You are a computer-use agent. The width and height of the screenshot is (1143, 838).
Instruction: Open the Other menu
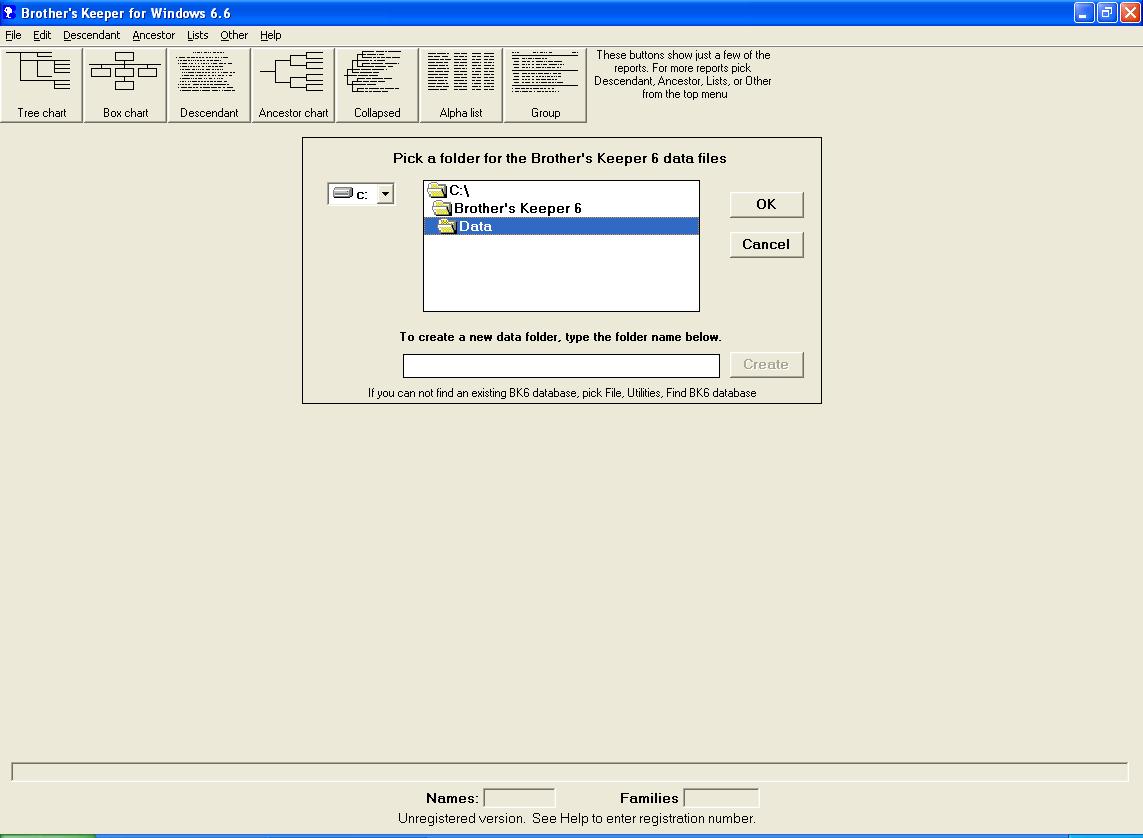point(234,35)
